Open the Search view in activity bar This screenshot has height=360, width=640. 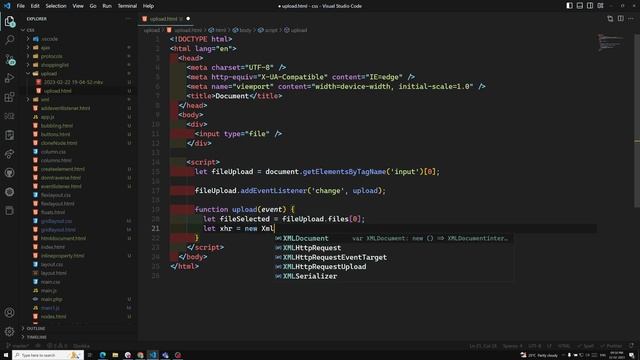pyautogui.click(x=9, y=40)
